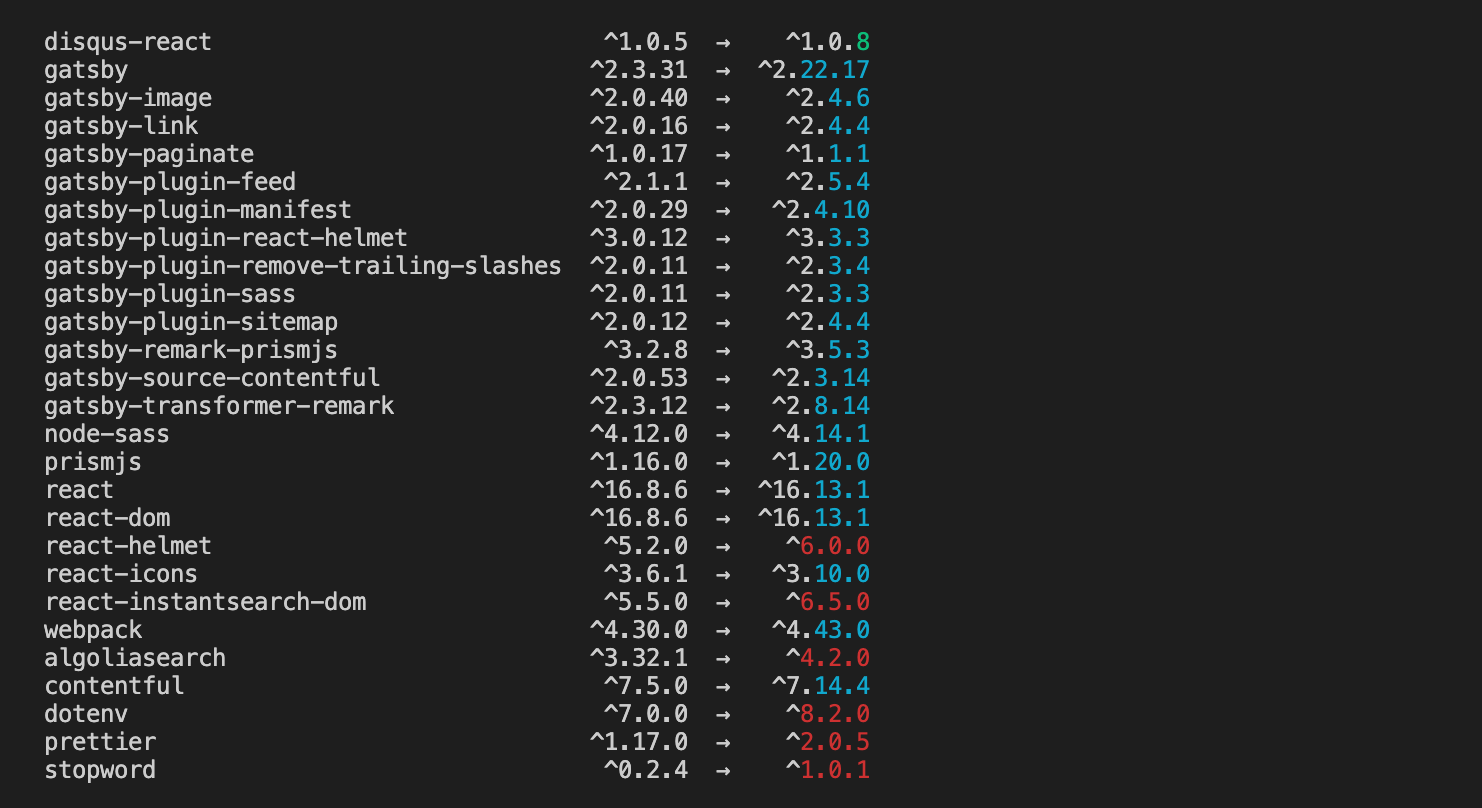1482x808 pixels.
Task: Select the new version ^1.0.8 for disqus-react
Action: pyautogui.click(x=828, y=42)
